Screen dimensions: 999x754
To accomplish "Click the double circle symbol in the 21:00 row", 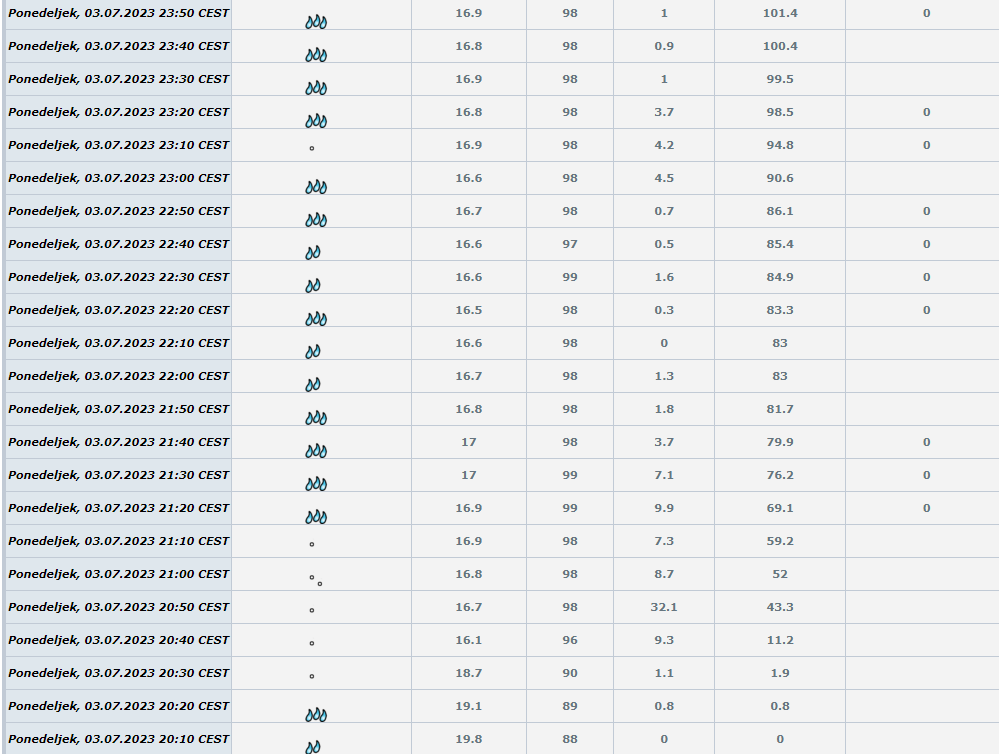I will pos(315,580).
